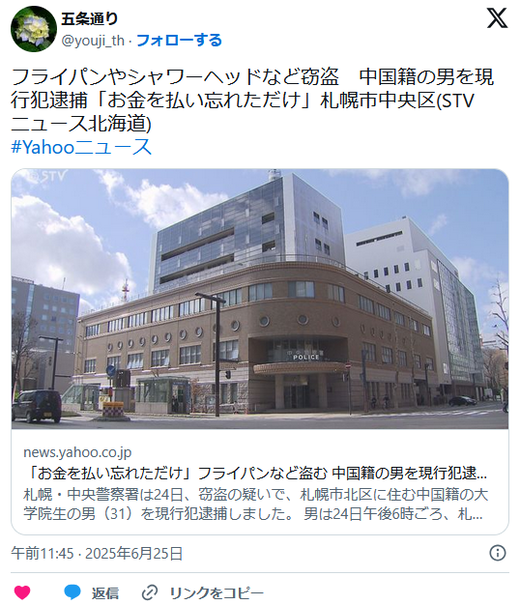This screenshot has height=605, width=520.
Task: Click the POLICE sign on the building
Action: click(x=306, y=357)
